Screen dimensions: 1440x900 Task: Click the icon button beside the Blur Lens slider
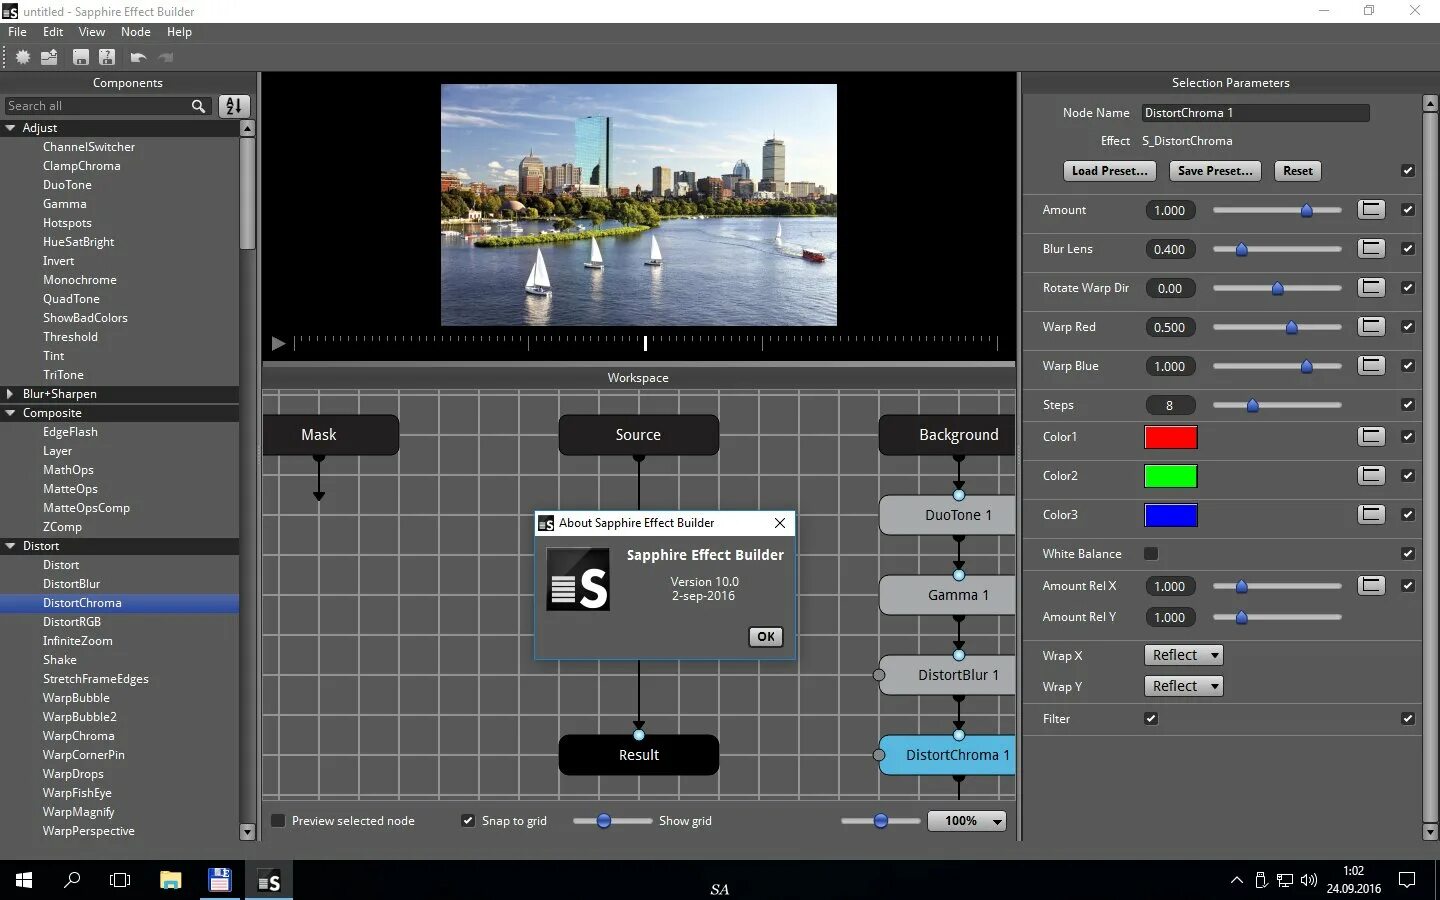coord(1371,249)
